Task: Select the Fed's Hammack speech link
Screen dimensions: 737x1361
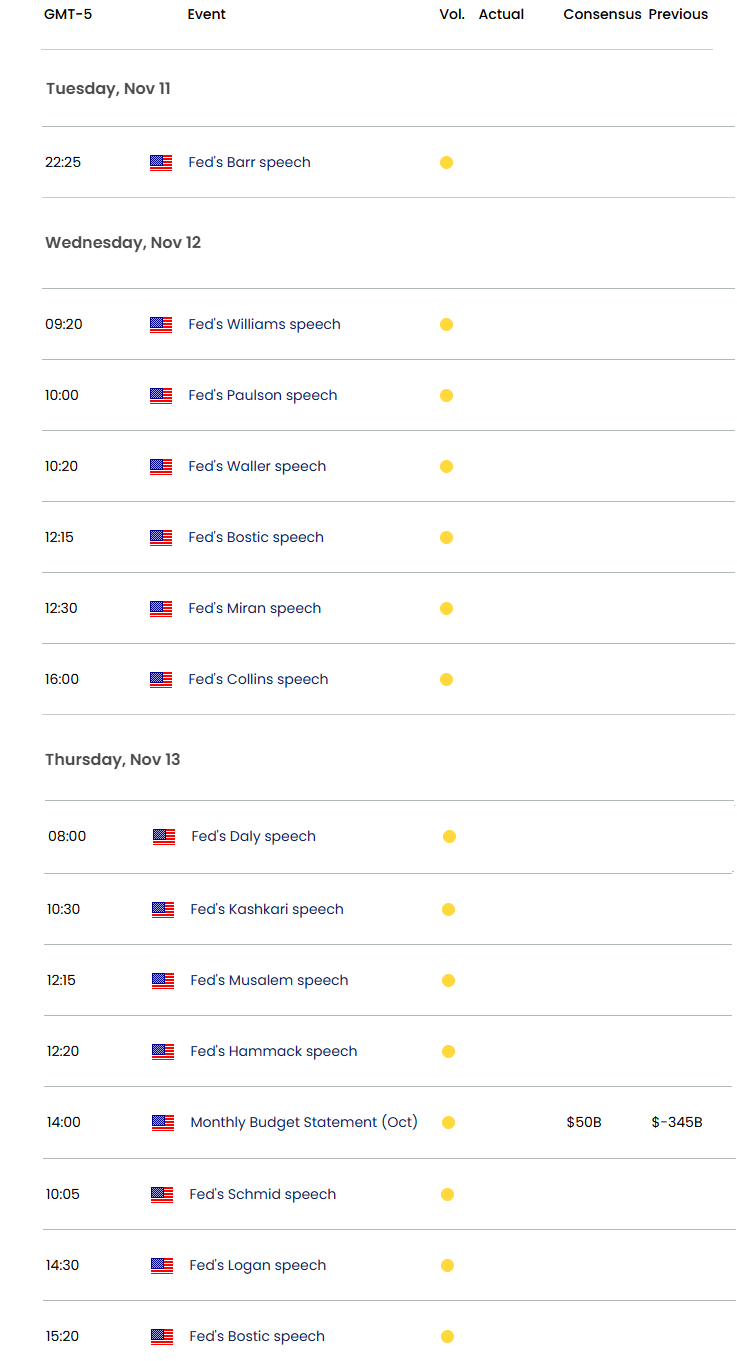Action: 273,1052
